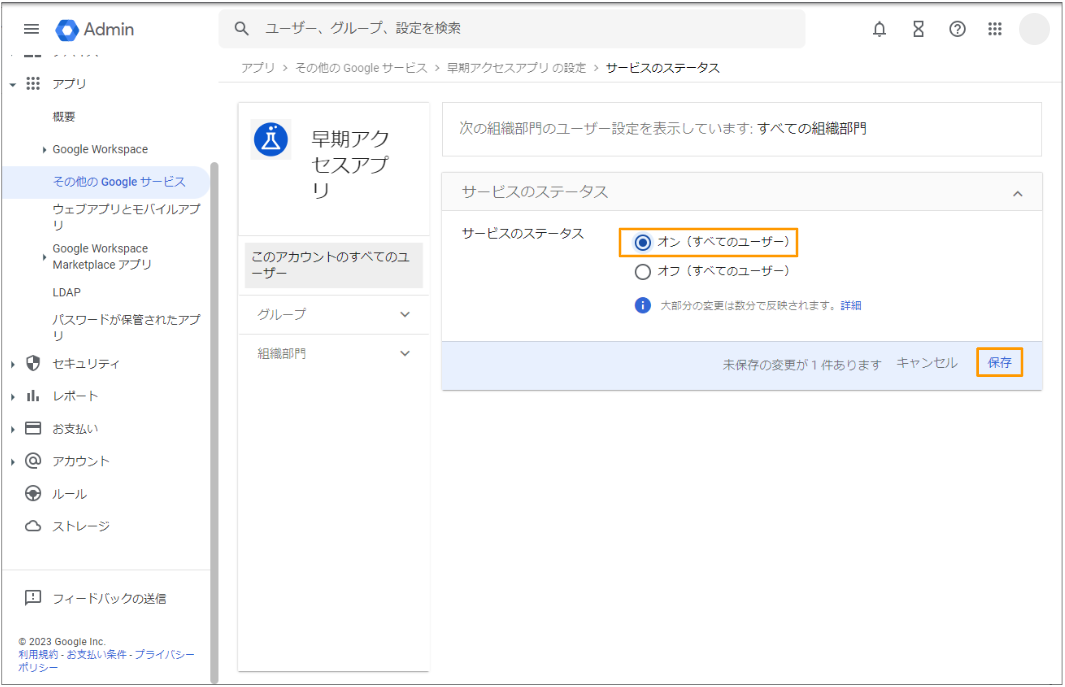The width and height of the screenshot is (1065, 687).
Task: Click サービスのステータス panel header
Action: pyautogui.click(x=742, y=192)
